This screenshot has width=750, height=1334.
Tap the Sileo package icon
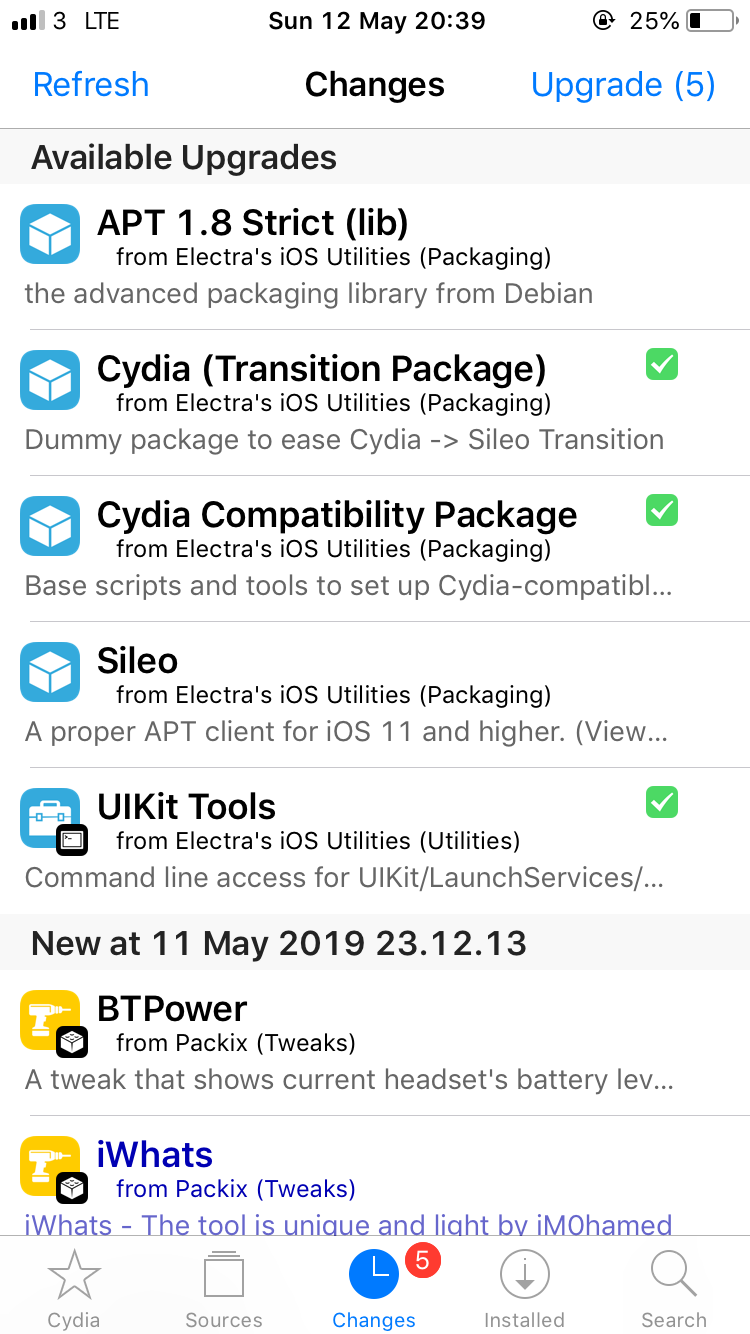click(50, 672)
